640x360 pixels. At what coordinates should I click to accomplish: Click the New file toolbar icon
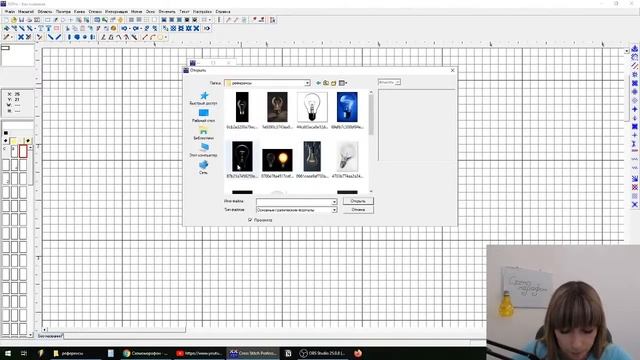[x=6, y=20]
